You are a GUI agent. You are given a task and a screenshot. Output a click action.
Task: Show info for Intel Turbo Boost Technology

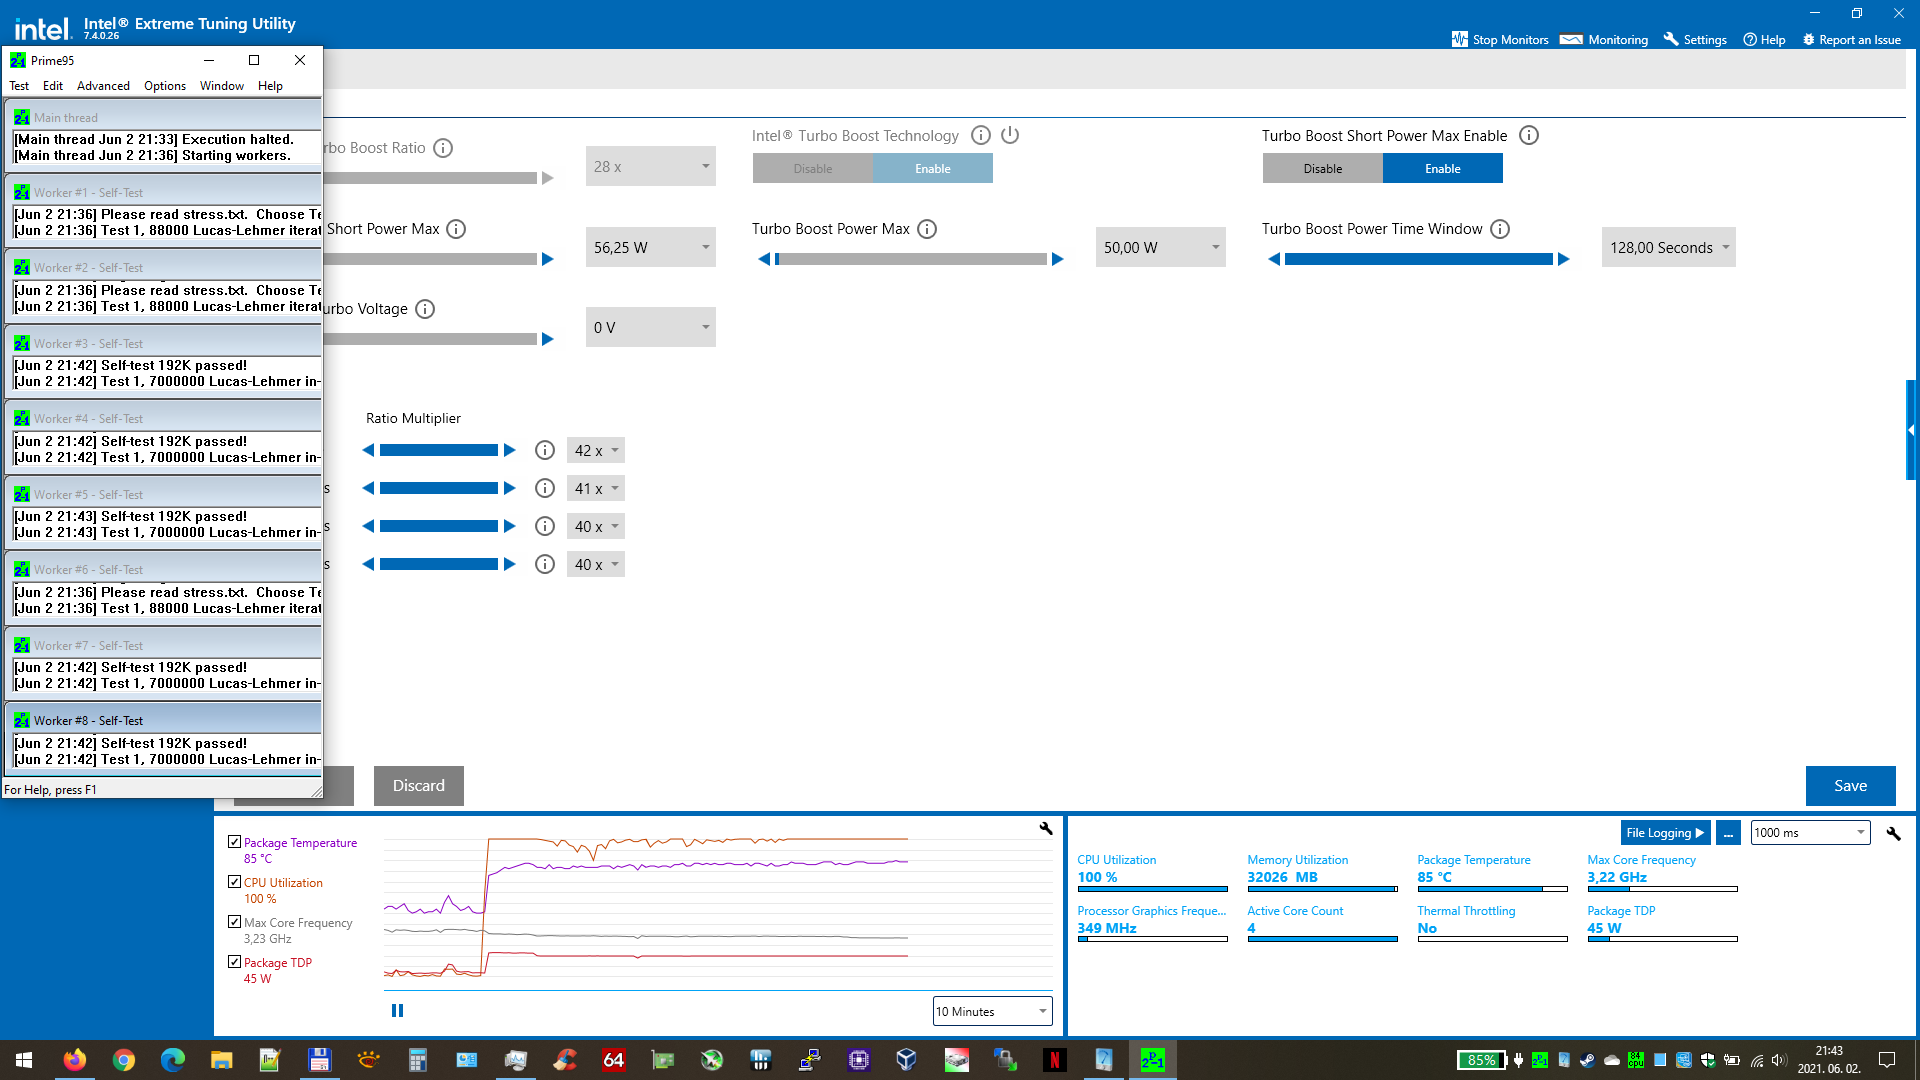point(981,135)
